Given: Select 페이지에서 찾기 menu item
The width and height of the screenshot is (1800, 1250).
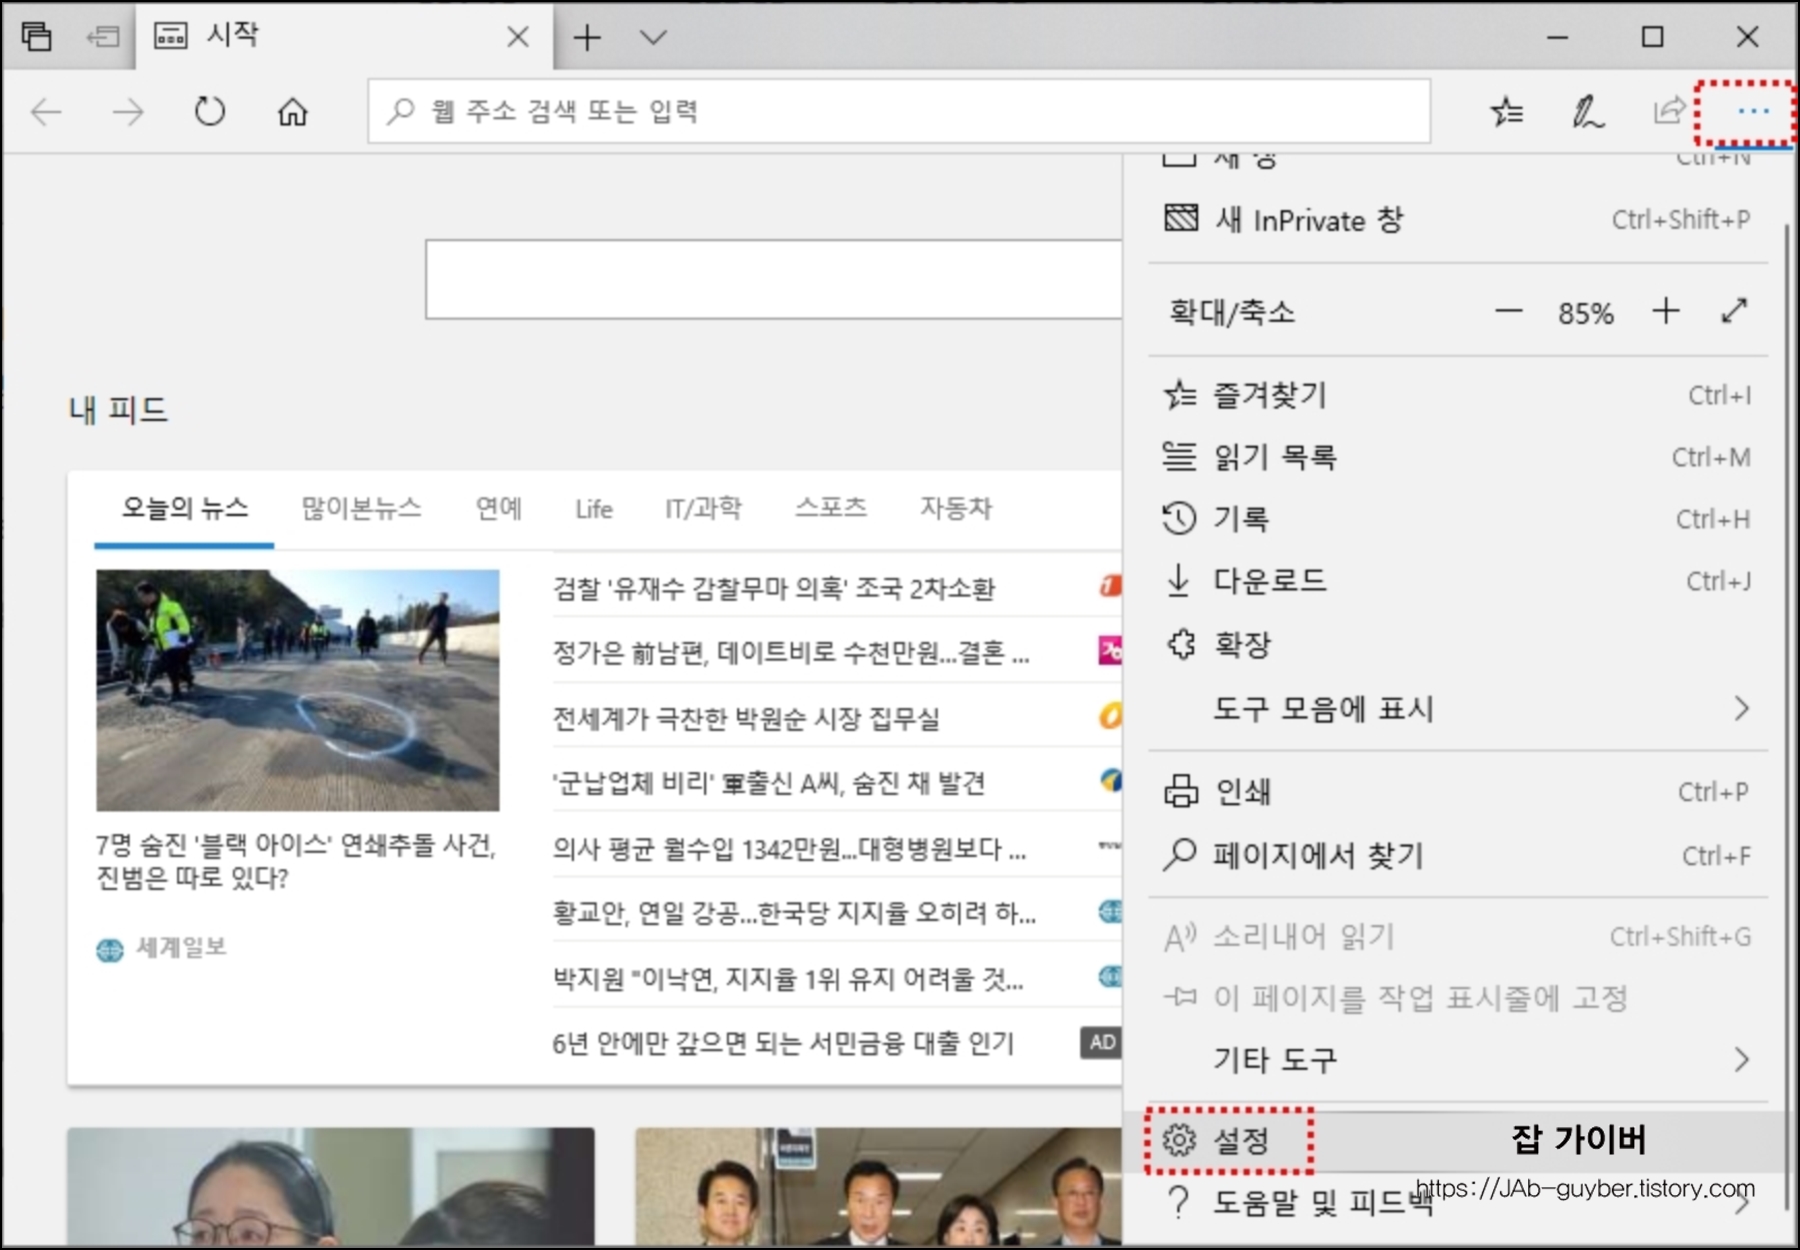Looking at the screenshot, I should [x=1457, y=855].
